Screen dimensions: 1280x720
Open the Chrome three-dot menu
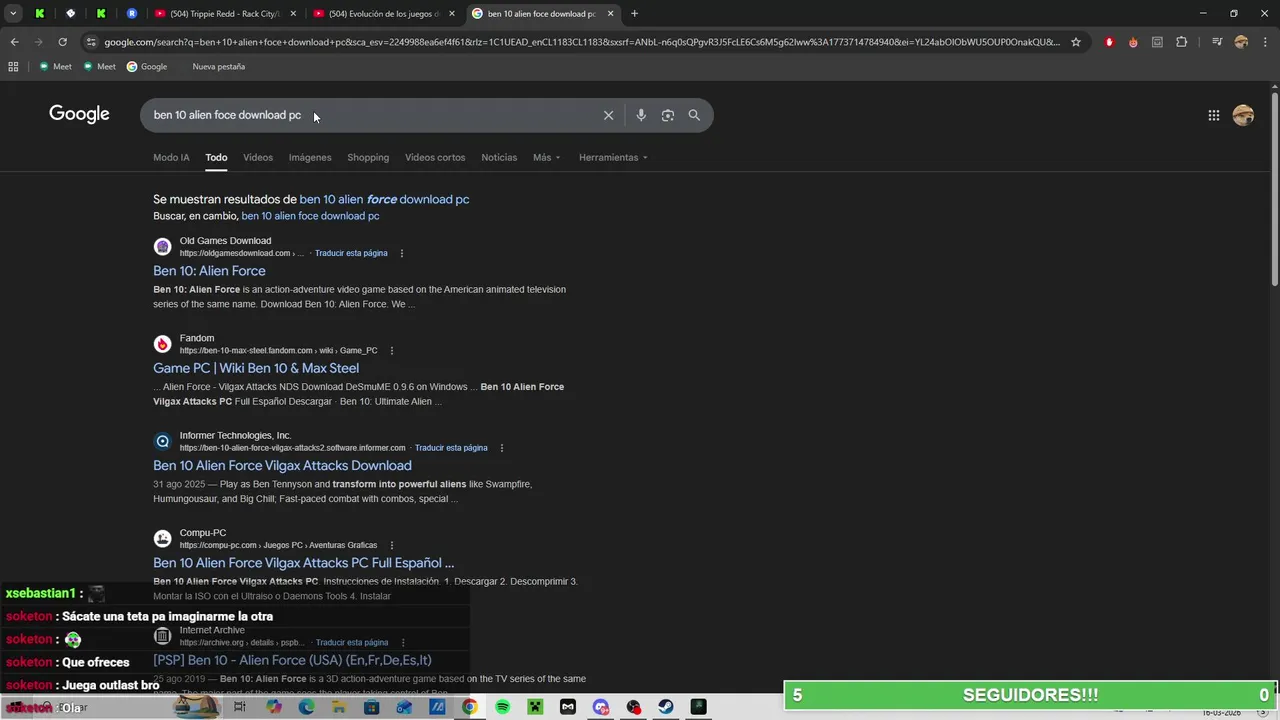coord(1264,42)
